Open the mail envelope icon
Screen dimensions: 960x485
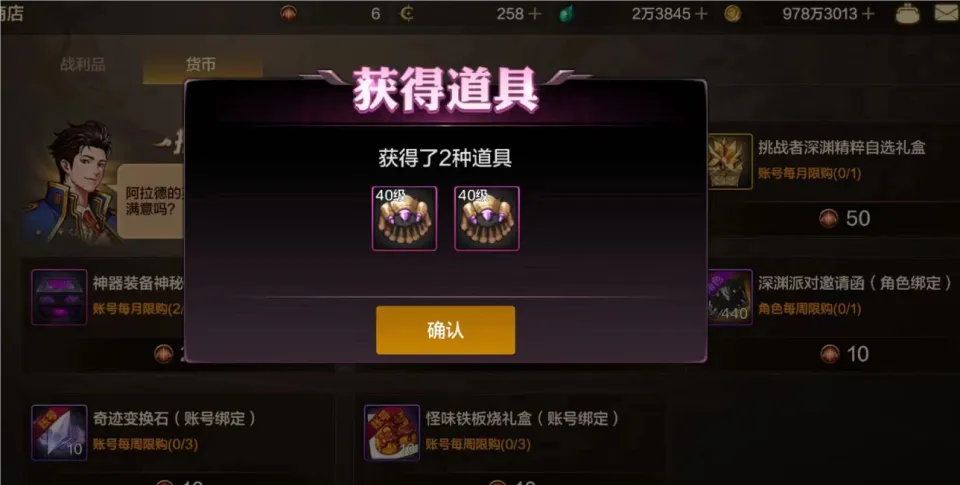[947, 13]
